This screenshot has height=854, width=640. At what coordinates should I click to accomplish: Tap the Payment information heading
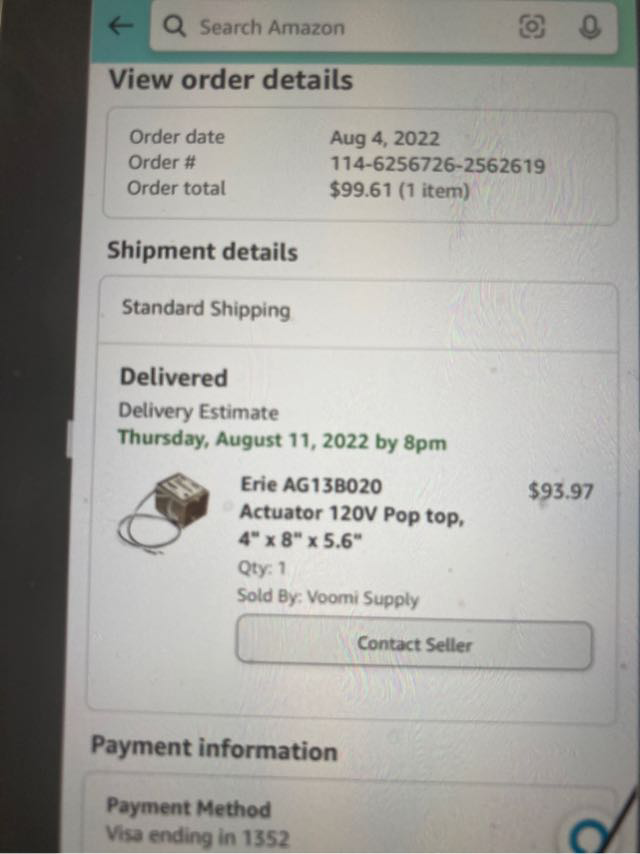click(x=214, y=748)
